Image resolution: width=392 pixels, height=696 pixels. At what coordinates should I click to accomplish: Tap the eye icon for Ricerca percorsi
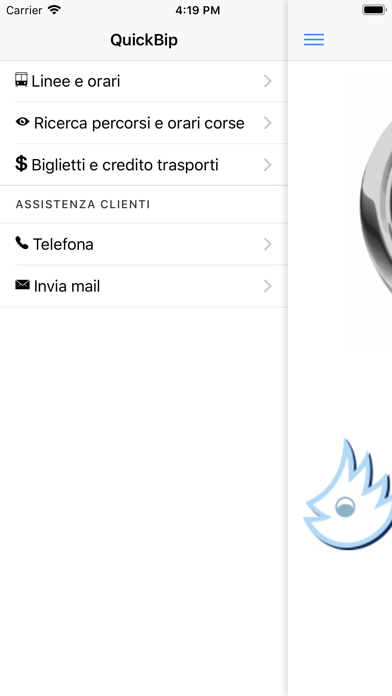(22, 122)
